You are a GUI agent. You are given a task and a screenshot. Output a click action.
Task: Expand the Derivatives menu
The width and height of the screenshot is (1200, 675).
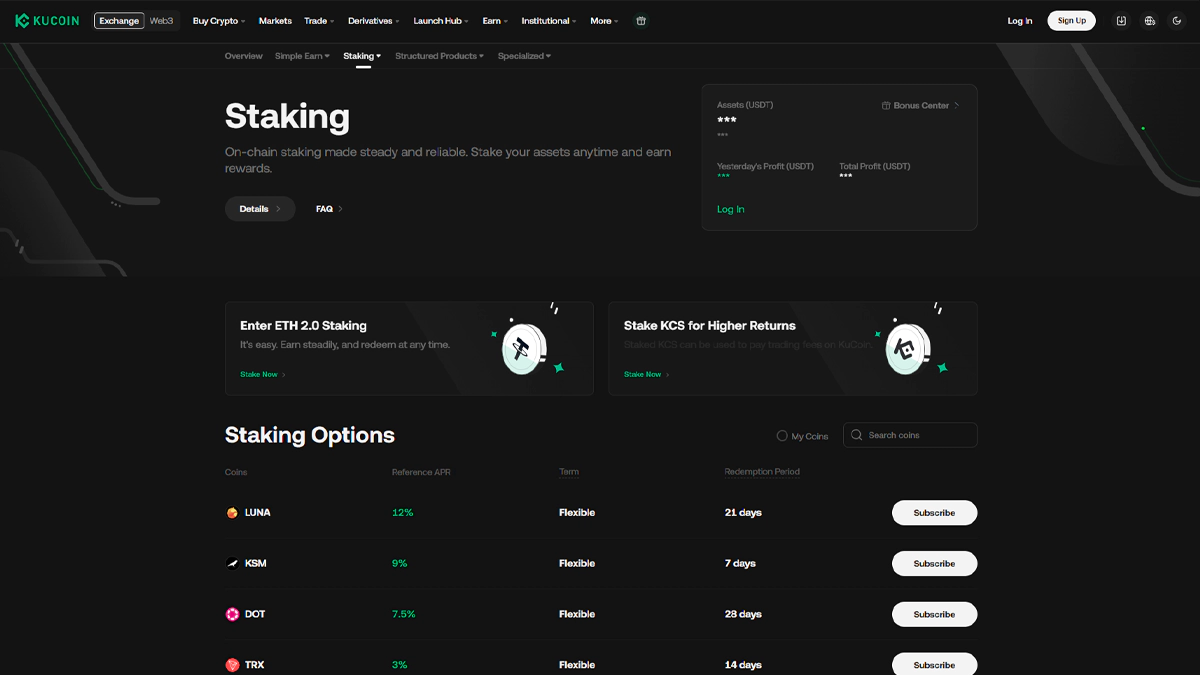pyautogui.click(x=373, y=21)
